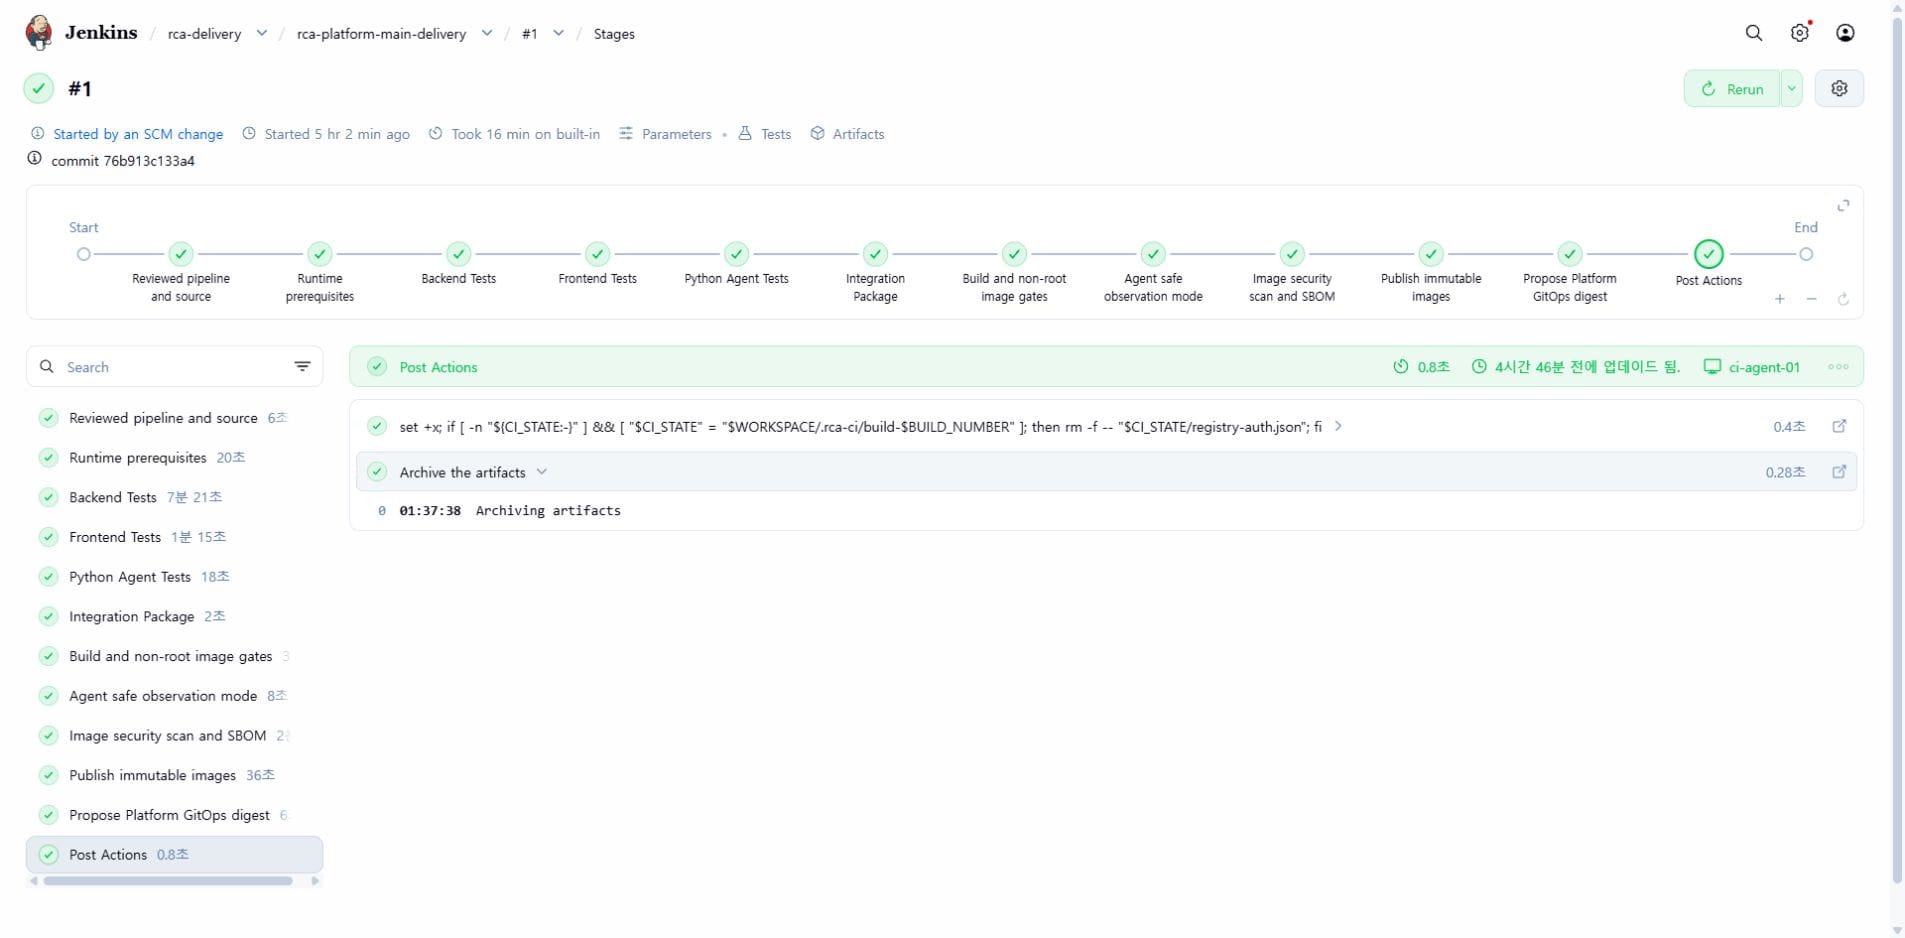Select Frontend Tests in the stage list
Screen dimensions: 1905x938
point(175,537)
